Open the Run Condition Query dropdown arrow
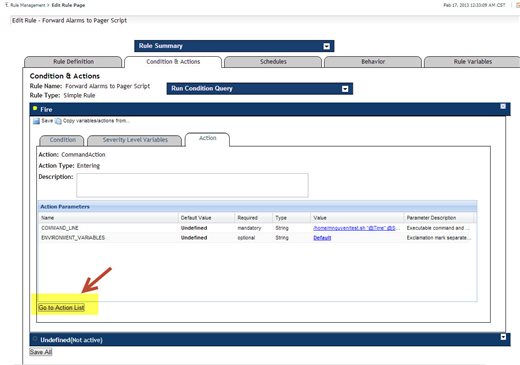This screenshot has height=365, width=520. pos(345,89)
